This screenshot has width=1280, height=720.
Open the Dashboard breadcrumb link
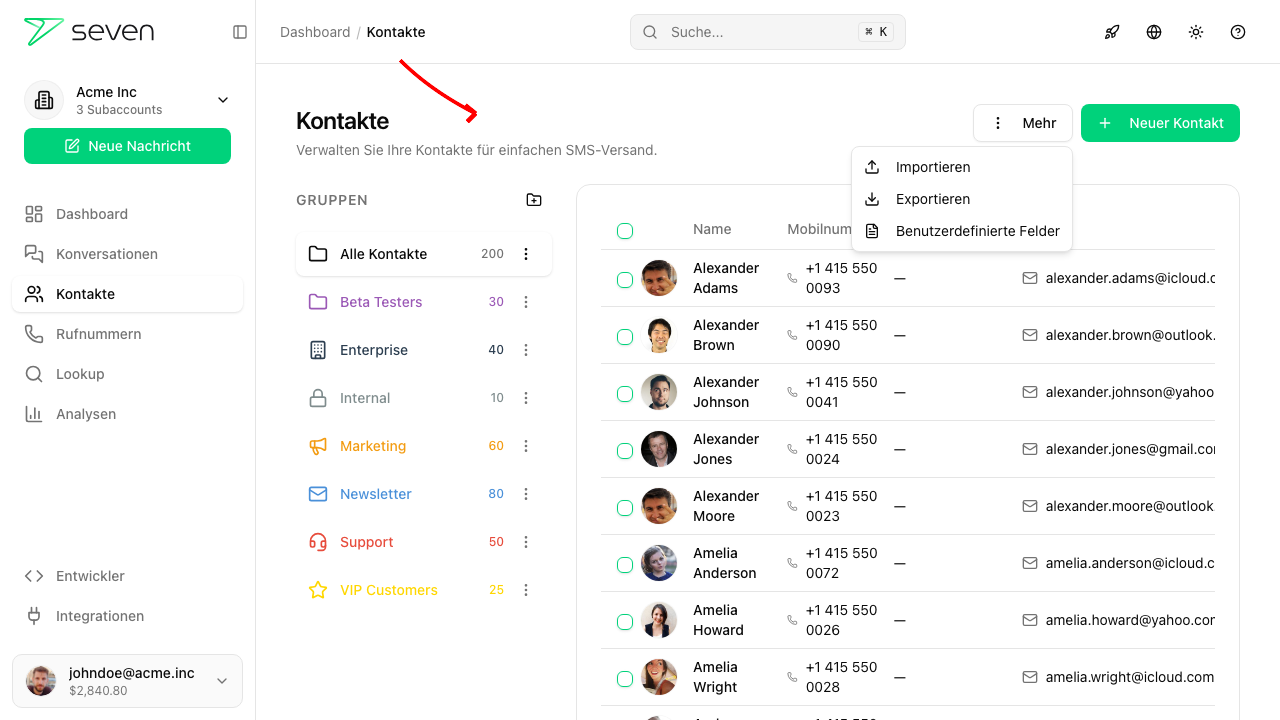point(315,32)
